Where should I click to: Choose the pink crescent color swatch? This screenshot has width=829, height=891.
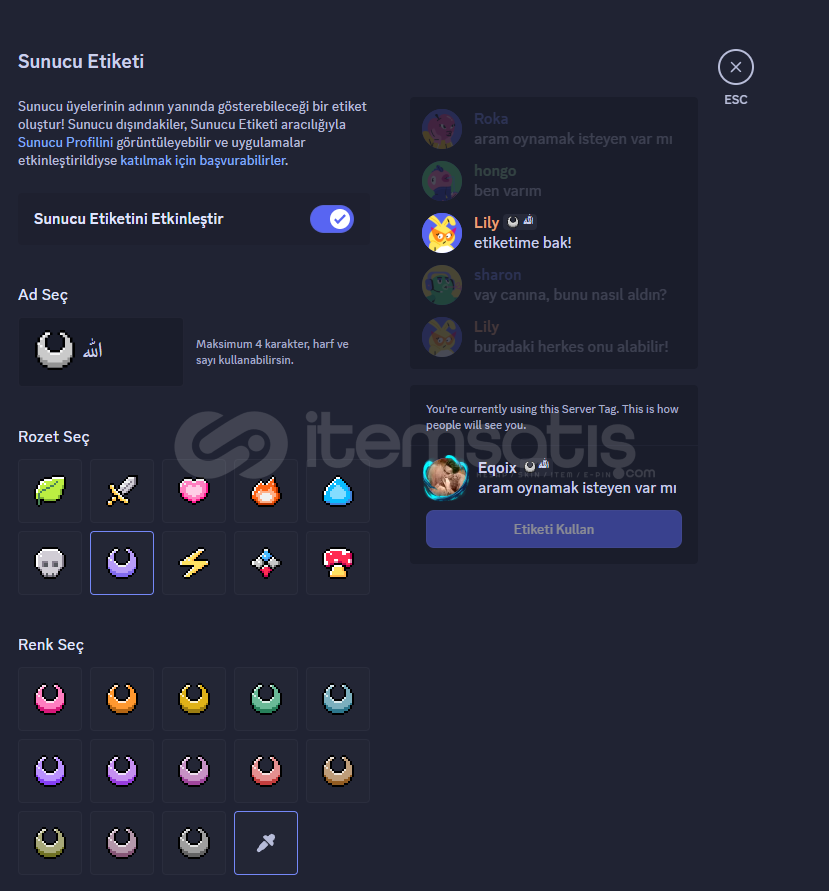click(50, 699)
